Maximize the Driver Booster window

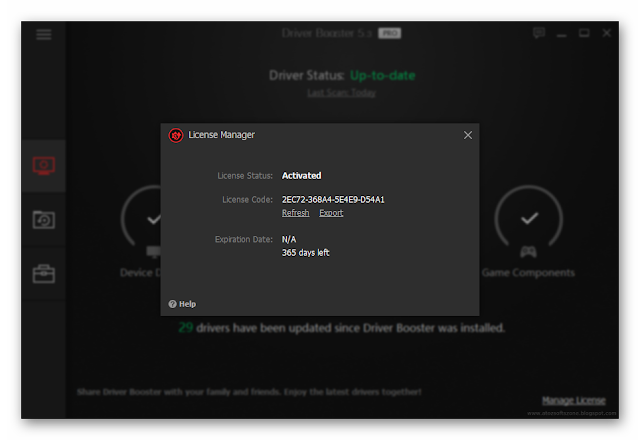point(584,33)
